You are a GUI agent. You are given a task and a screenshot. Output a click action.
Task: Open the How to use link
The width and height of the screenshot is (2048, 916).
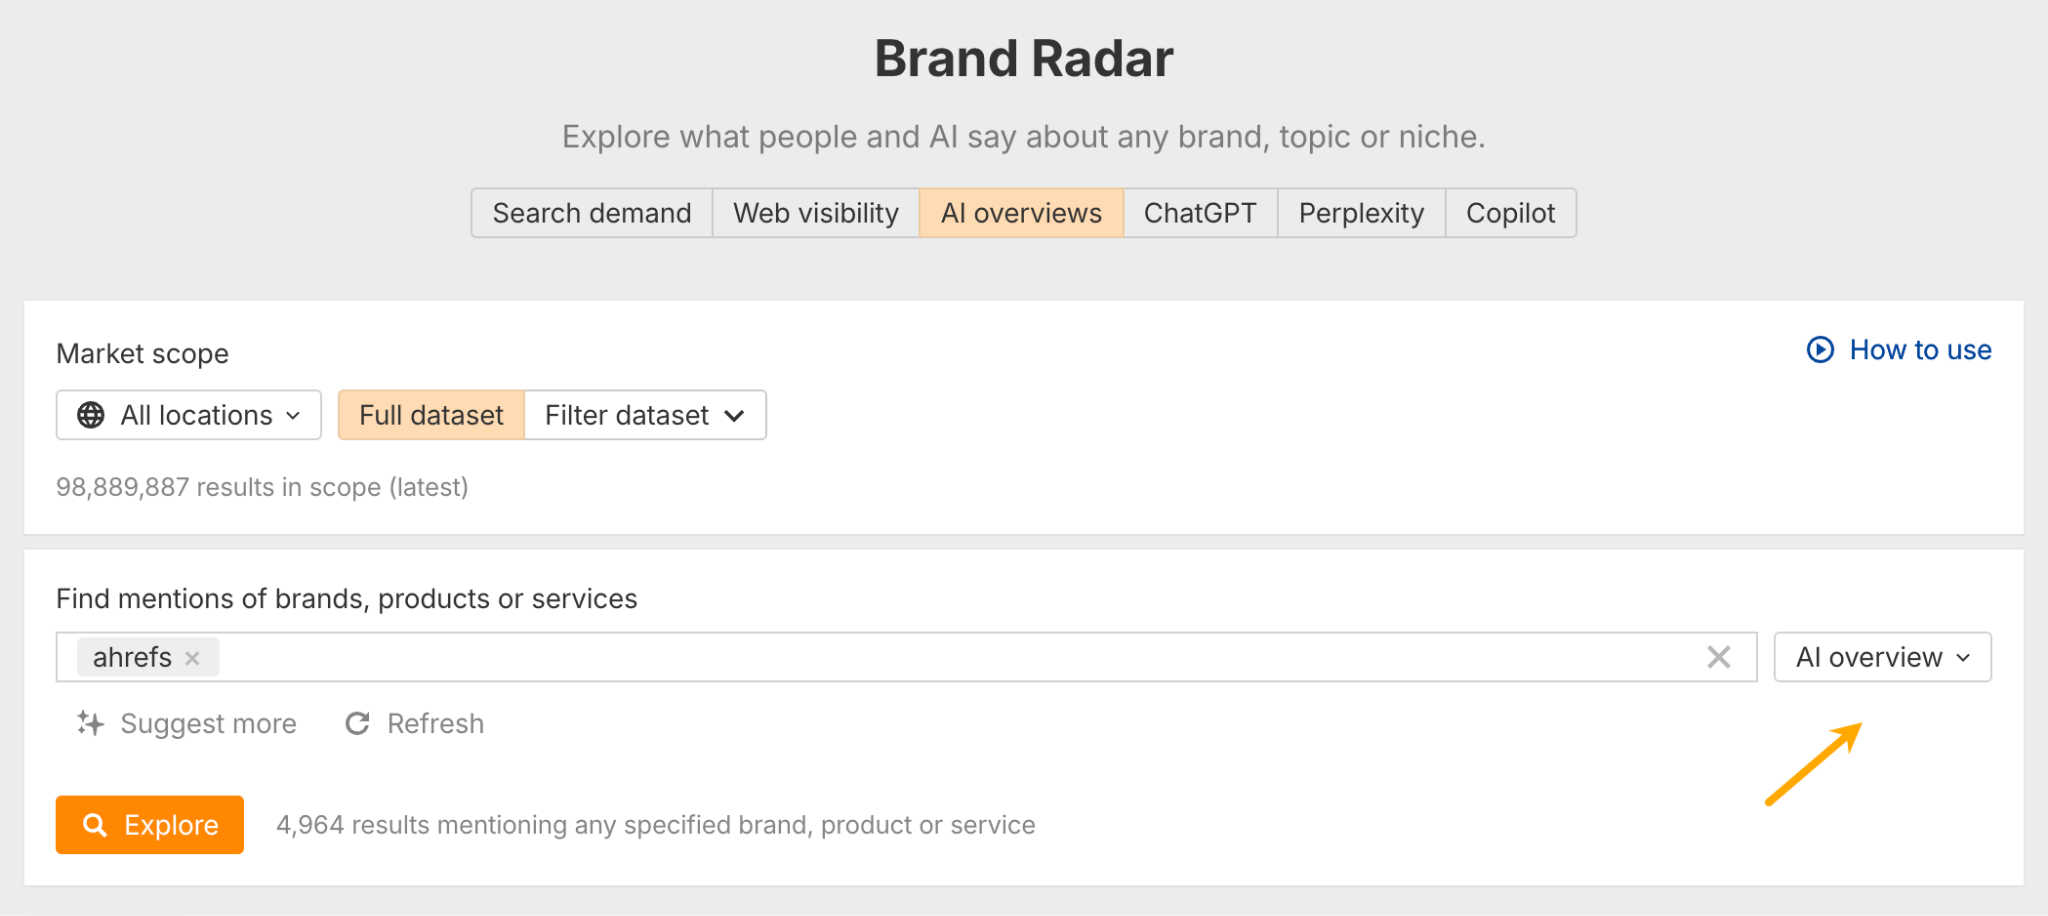point(1919,350)
